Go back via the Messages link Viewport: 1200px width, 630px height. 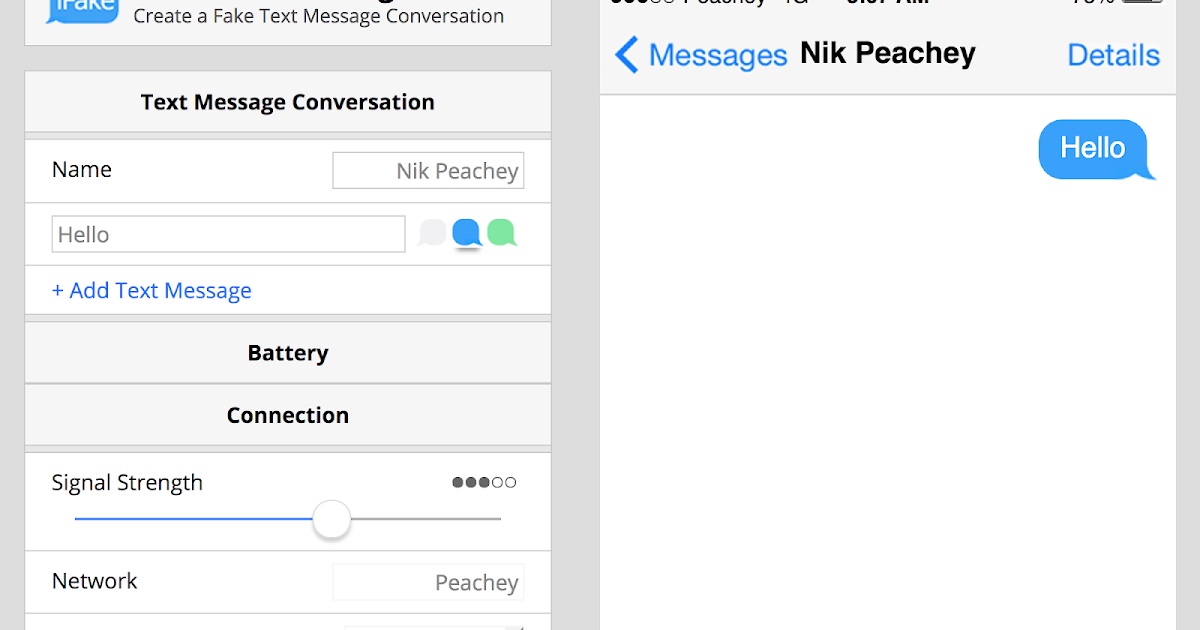click(717, 55)
